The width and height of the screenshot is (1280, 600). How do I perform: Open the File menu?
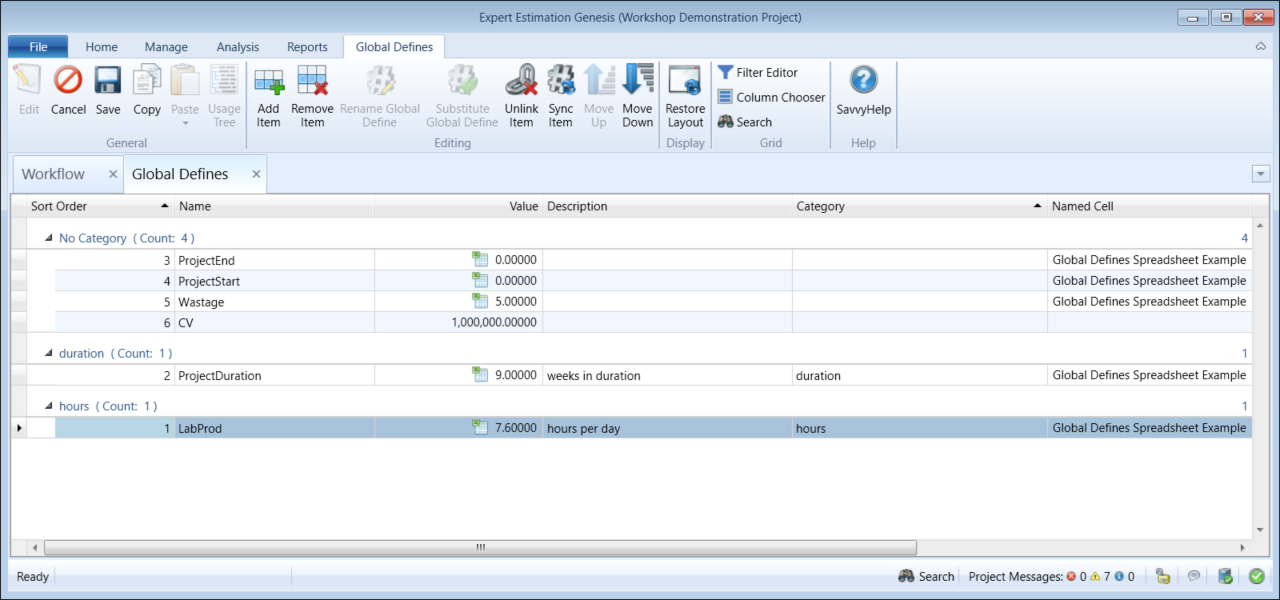38,47
